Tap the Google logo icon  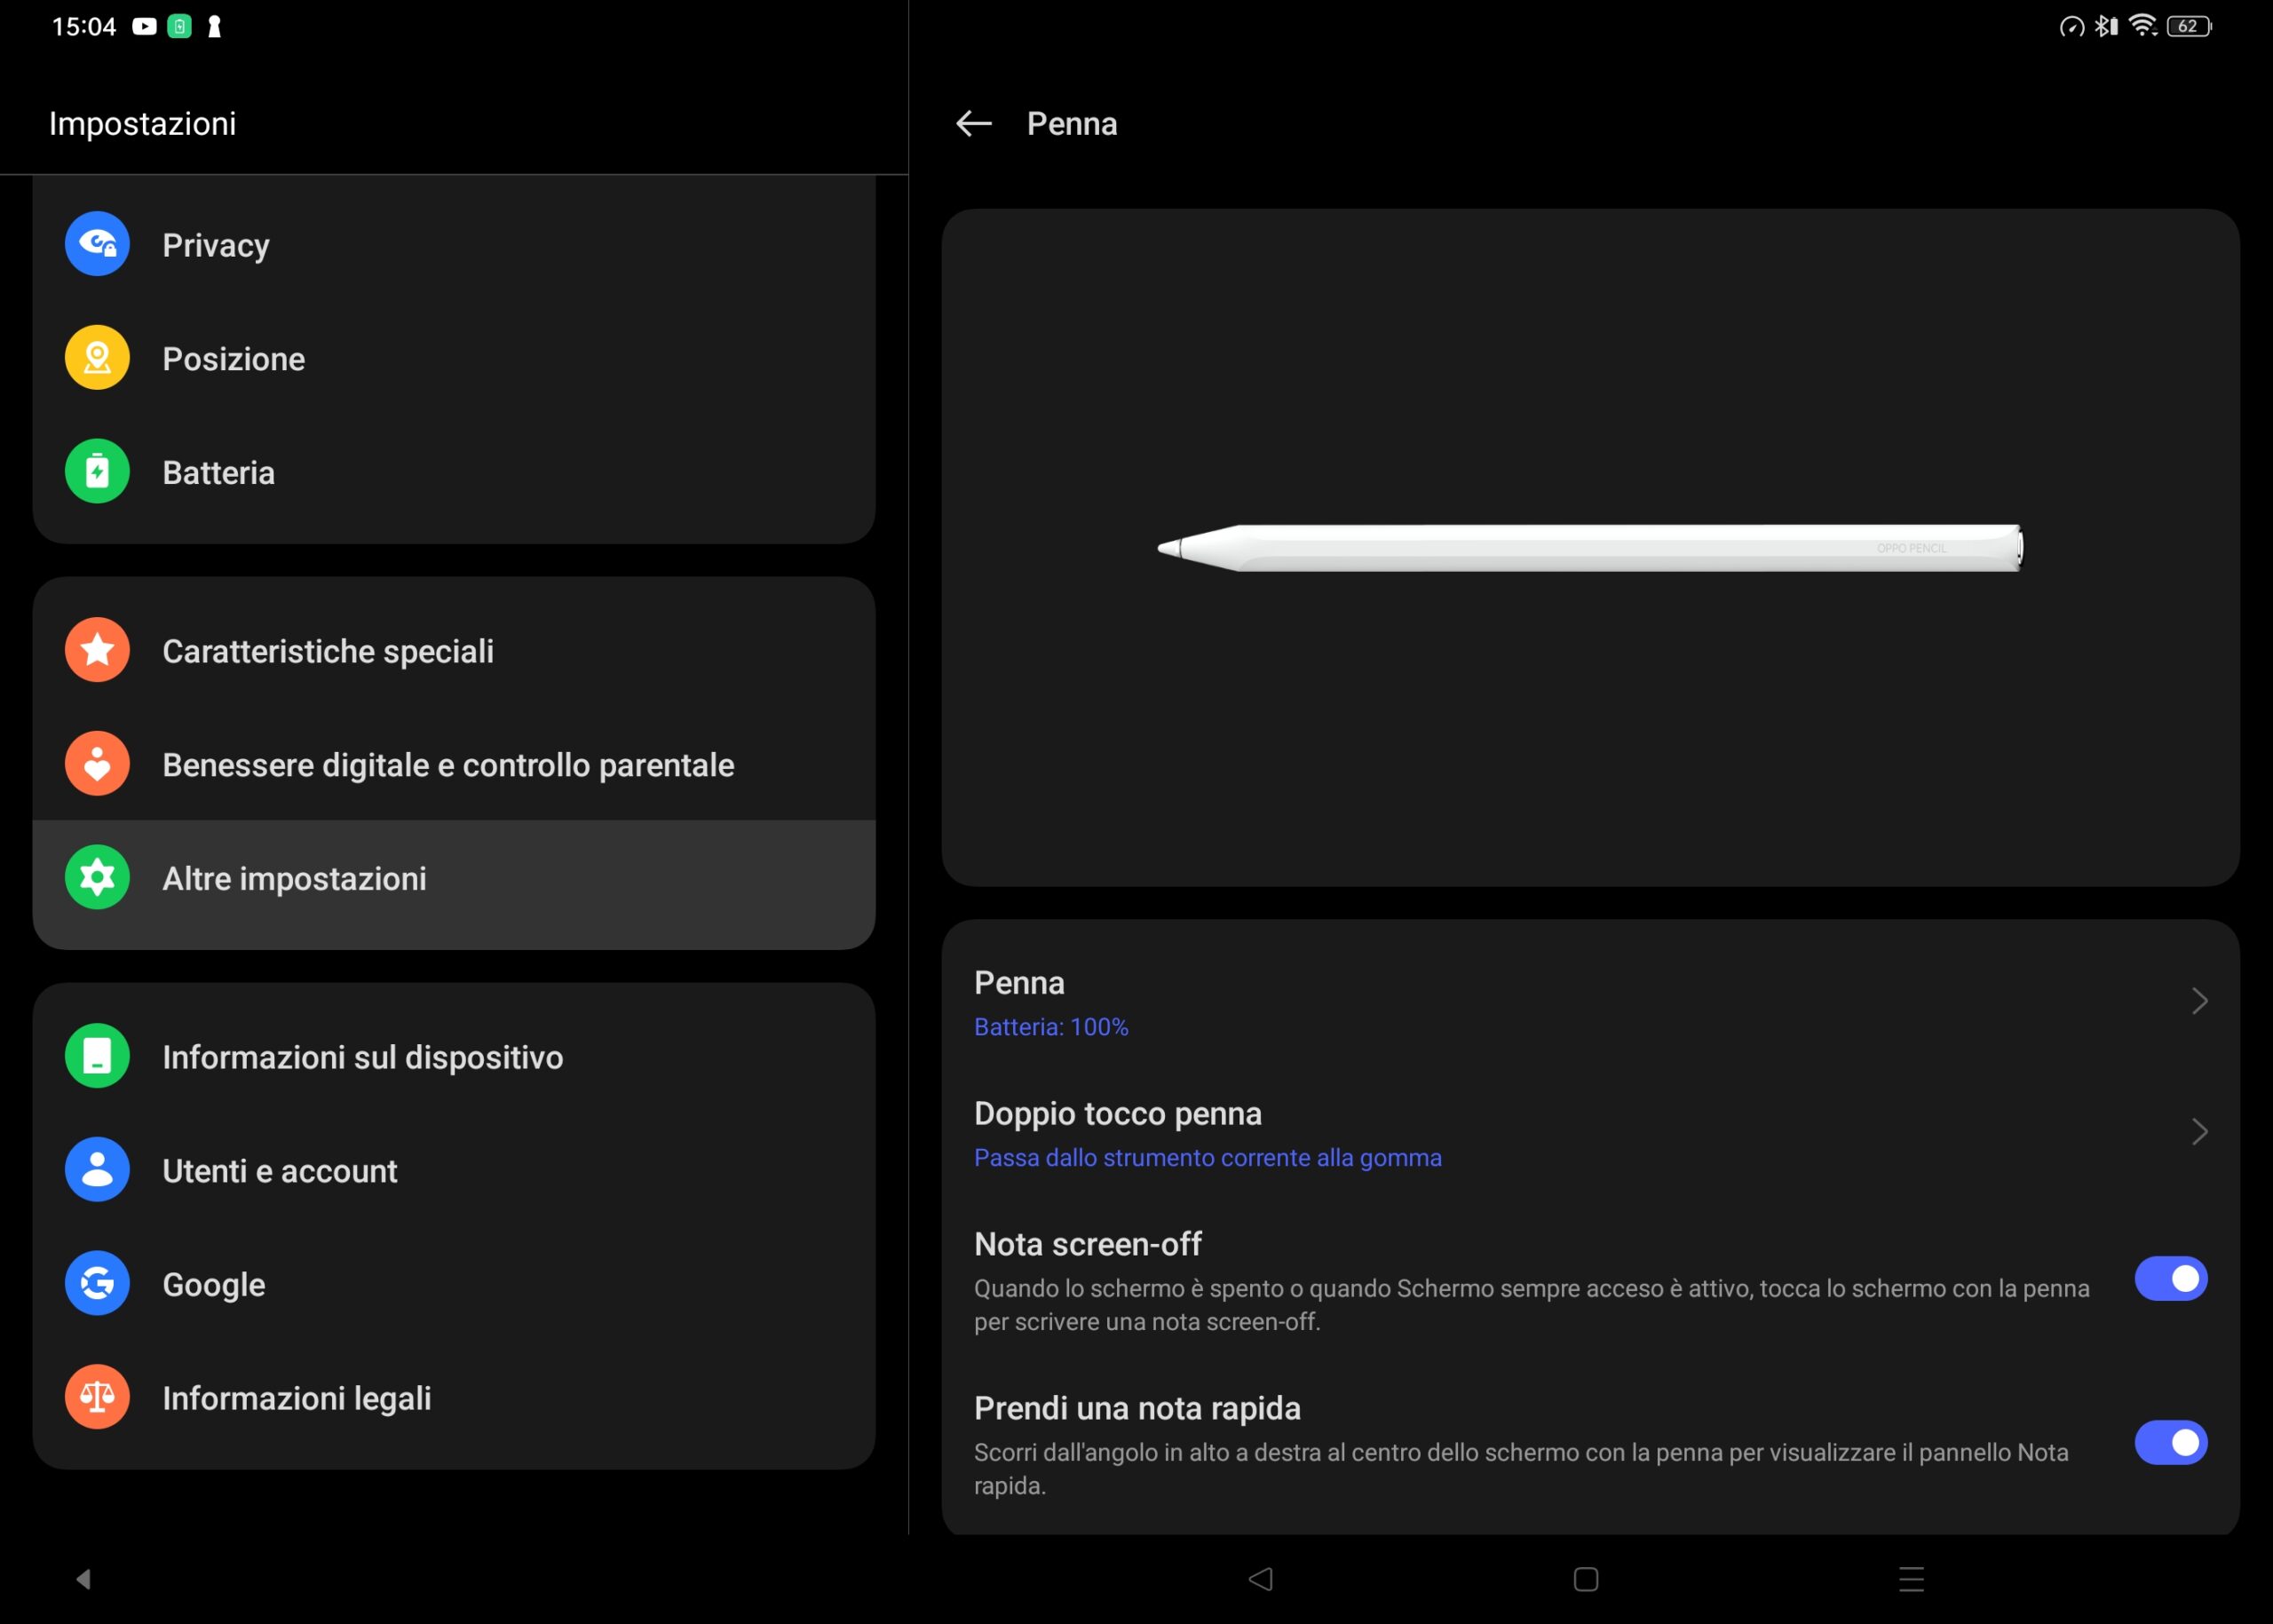click(97, 1283)
